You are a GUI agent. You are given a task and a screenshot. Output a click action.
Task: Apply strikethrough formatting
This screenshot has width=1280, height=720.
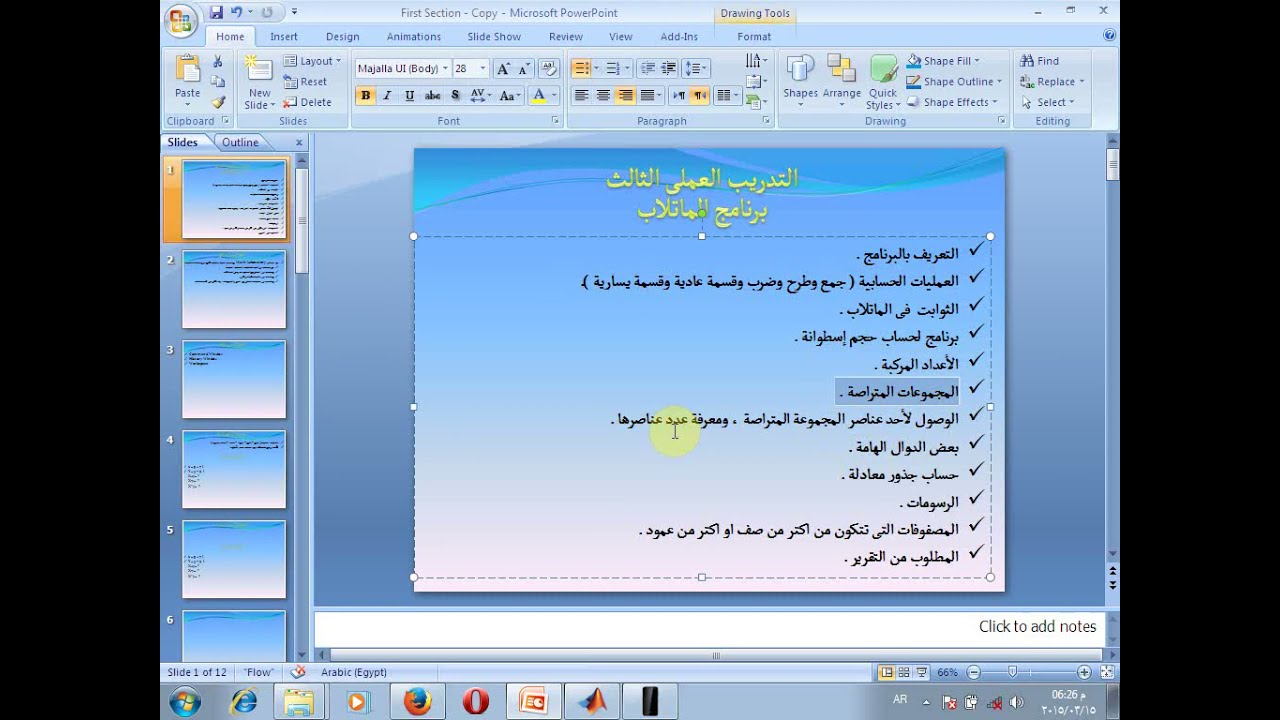click(432, 95)
